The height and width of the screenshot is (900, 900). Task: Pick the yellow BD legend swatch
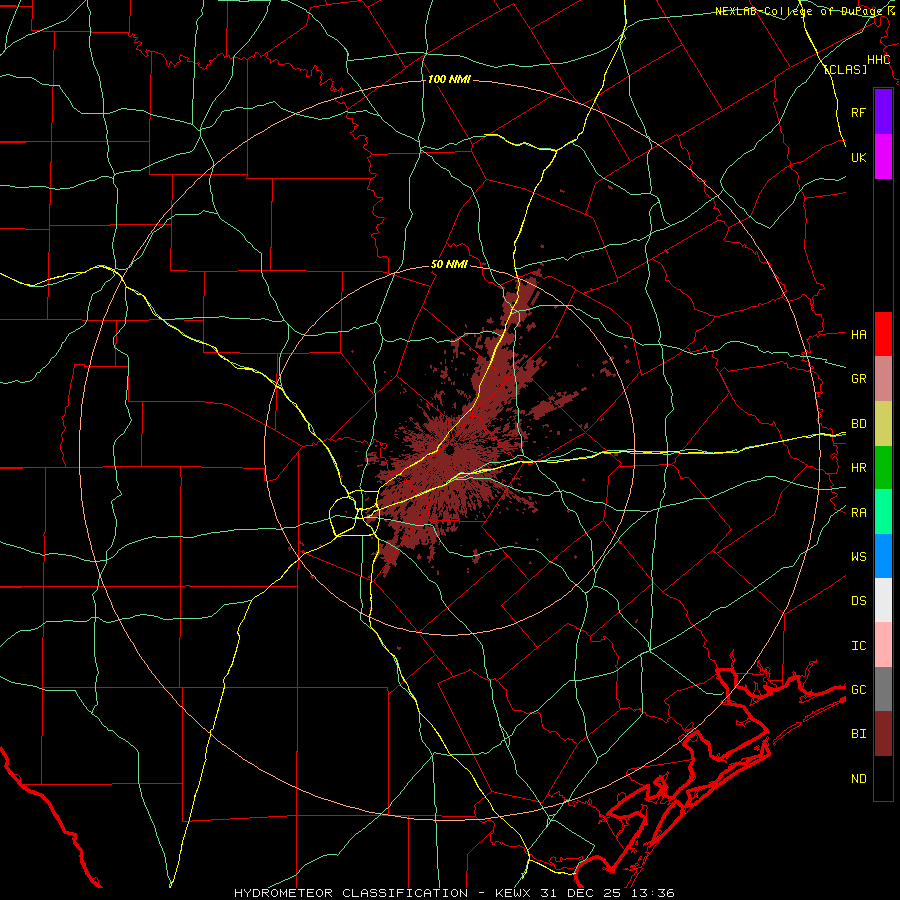(x=883, y=424)
